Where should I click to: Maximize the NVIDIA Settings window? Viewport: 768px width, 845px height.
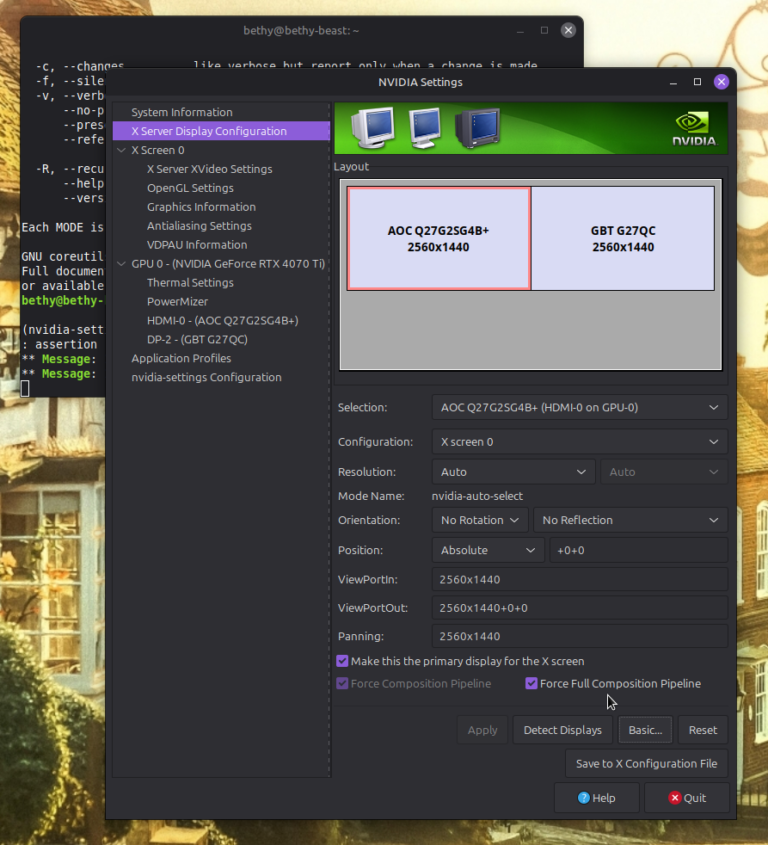[697, 82]
